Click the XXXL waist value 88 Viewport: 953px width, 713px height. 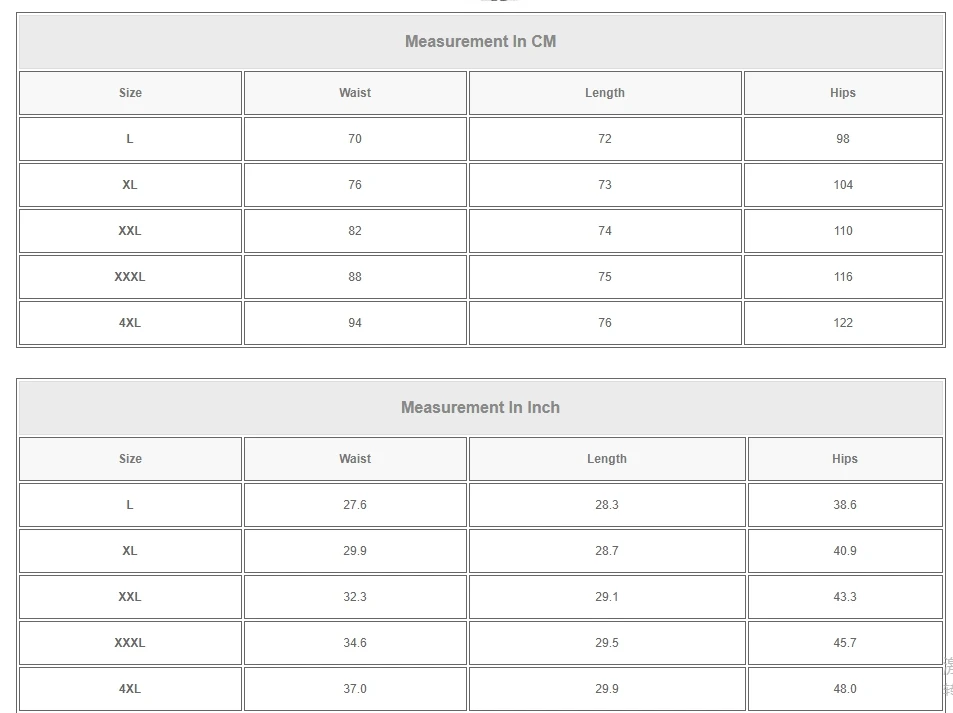(355, 277)
